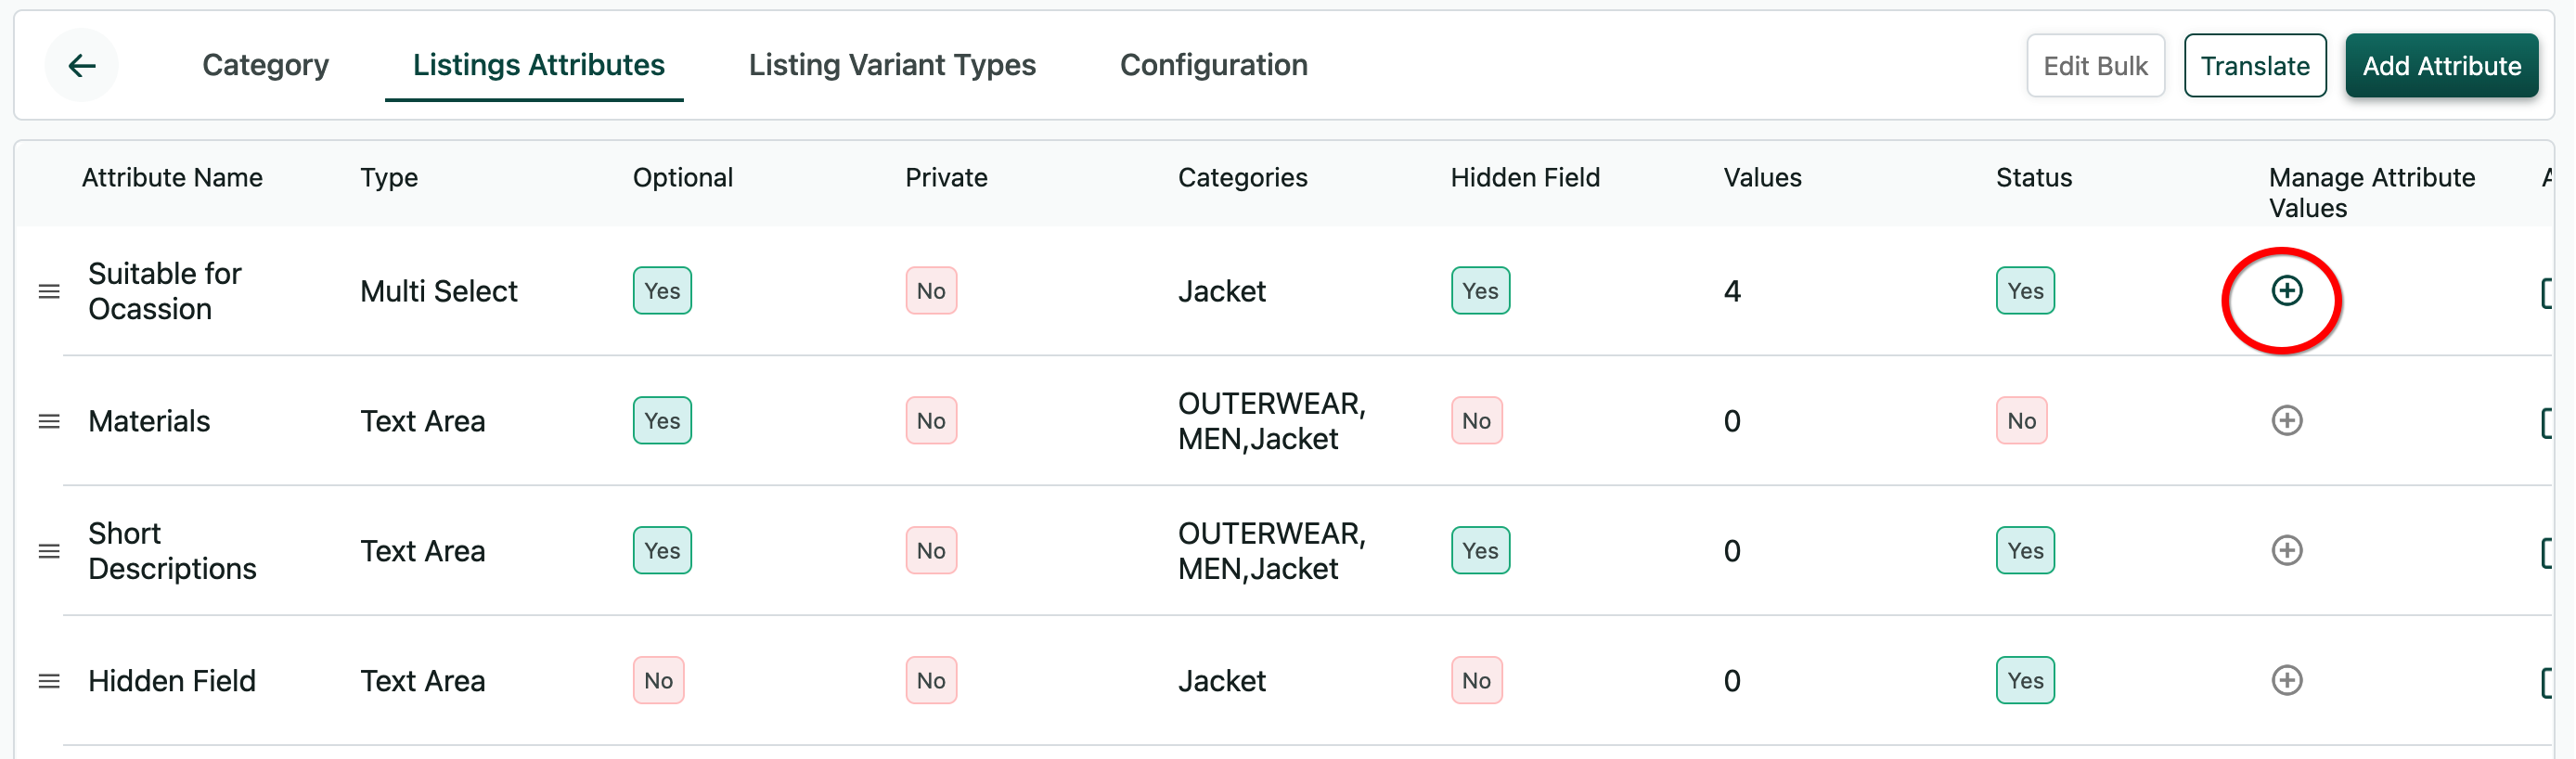
Task: Open manage values for Suitable for Ocassion
Action: (2286, 291)
